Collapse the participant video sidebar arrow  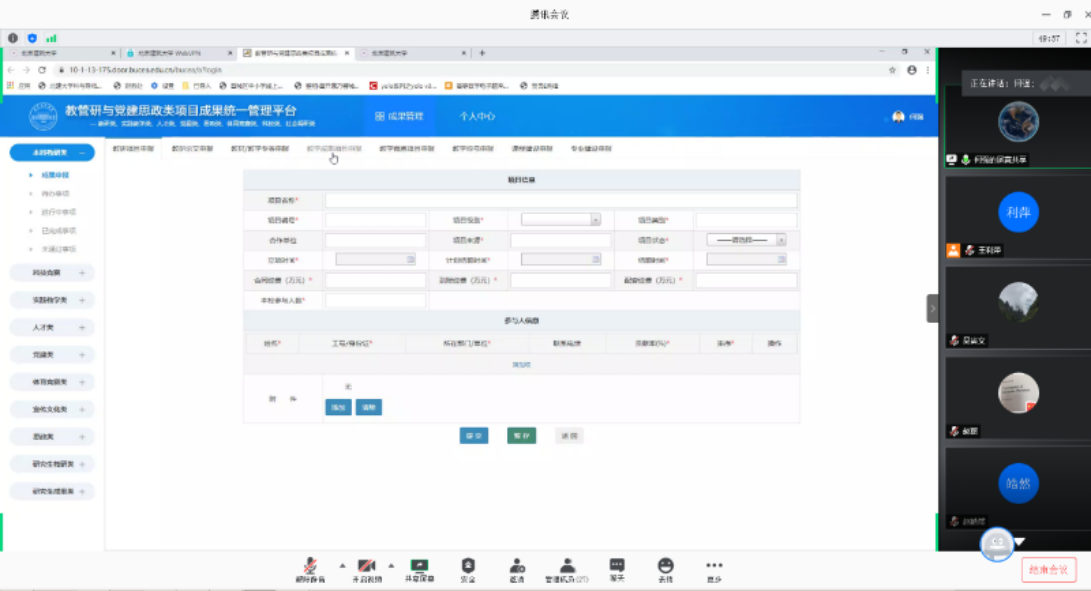click(932, 308)
